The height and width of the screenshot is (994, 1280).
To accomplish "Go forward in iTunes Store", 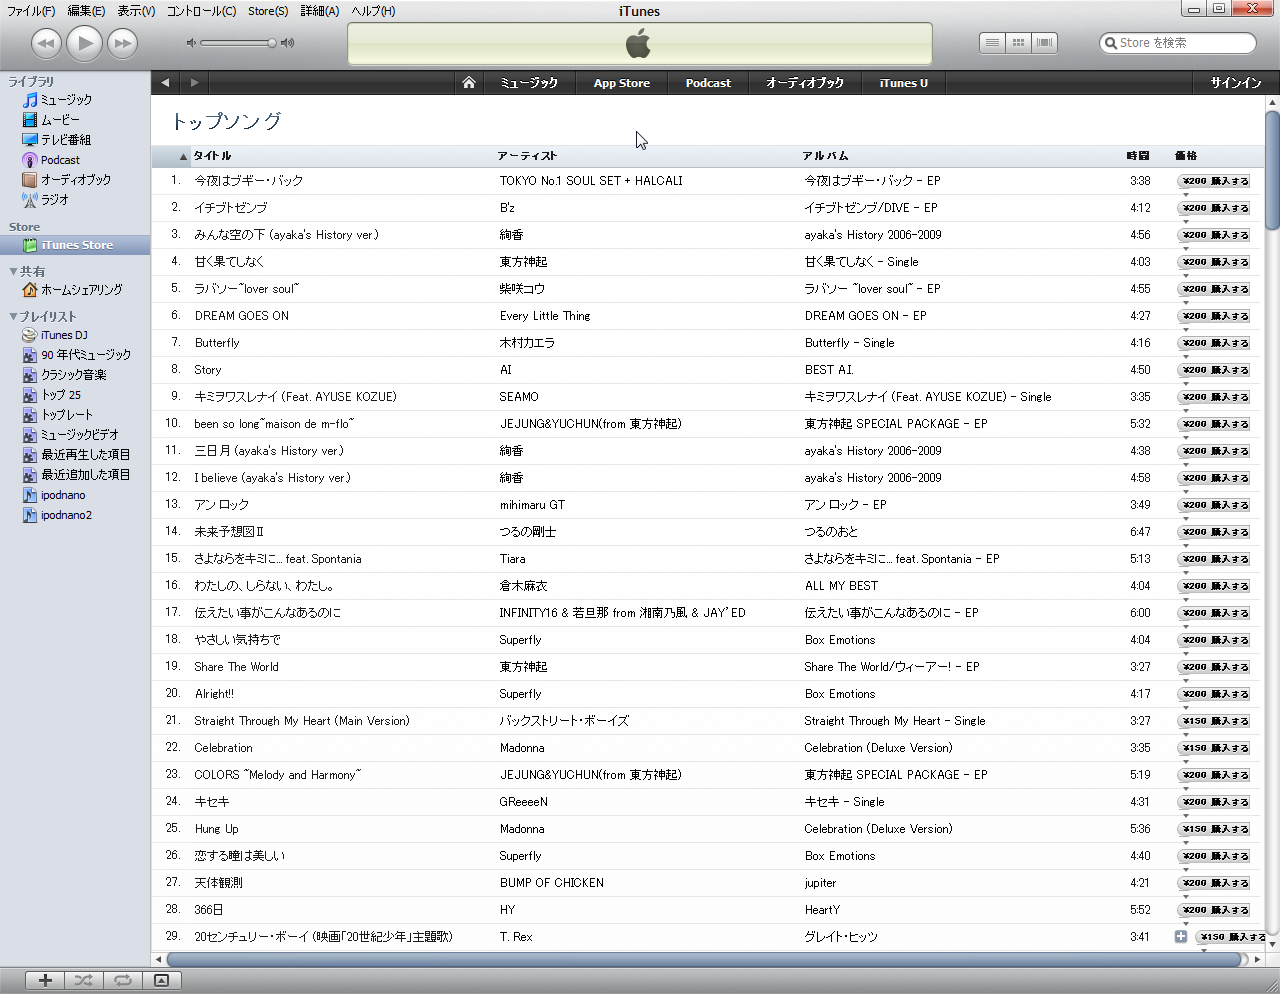I will tap(195, 83).
